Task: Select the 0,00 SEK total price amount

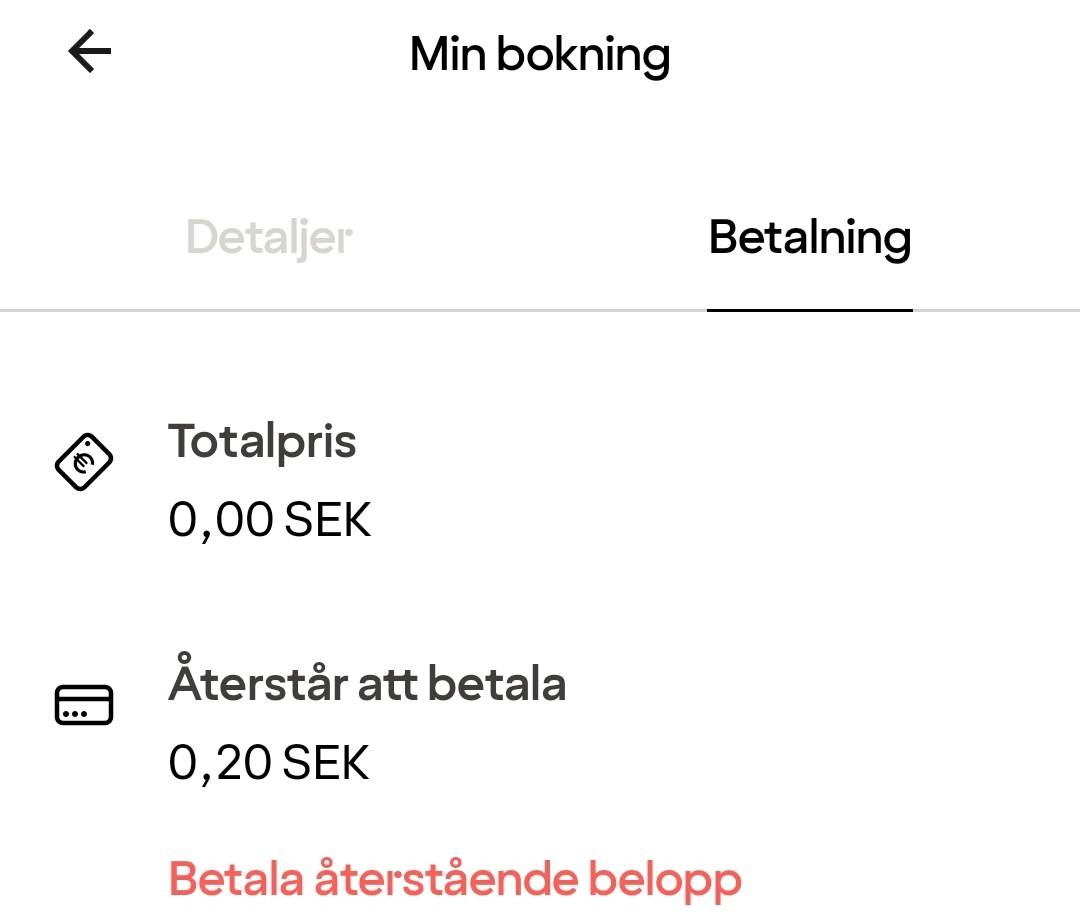Action: pos(269,520)
